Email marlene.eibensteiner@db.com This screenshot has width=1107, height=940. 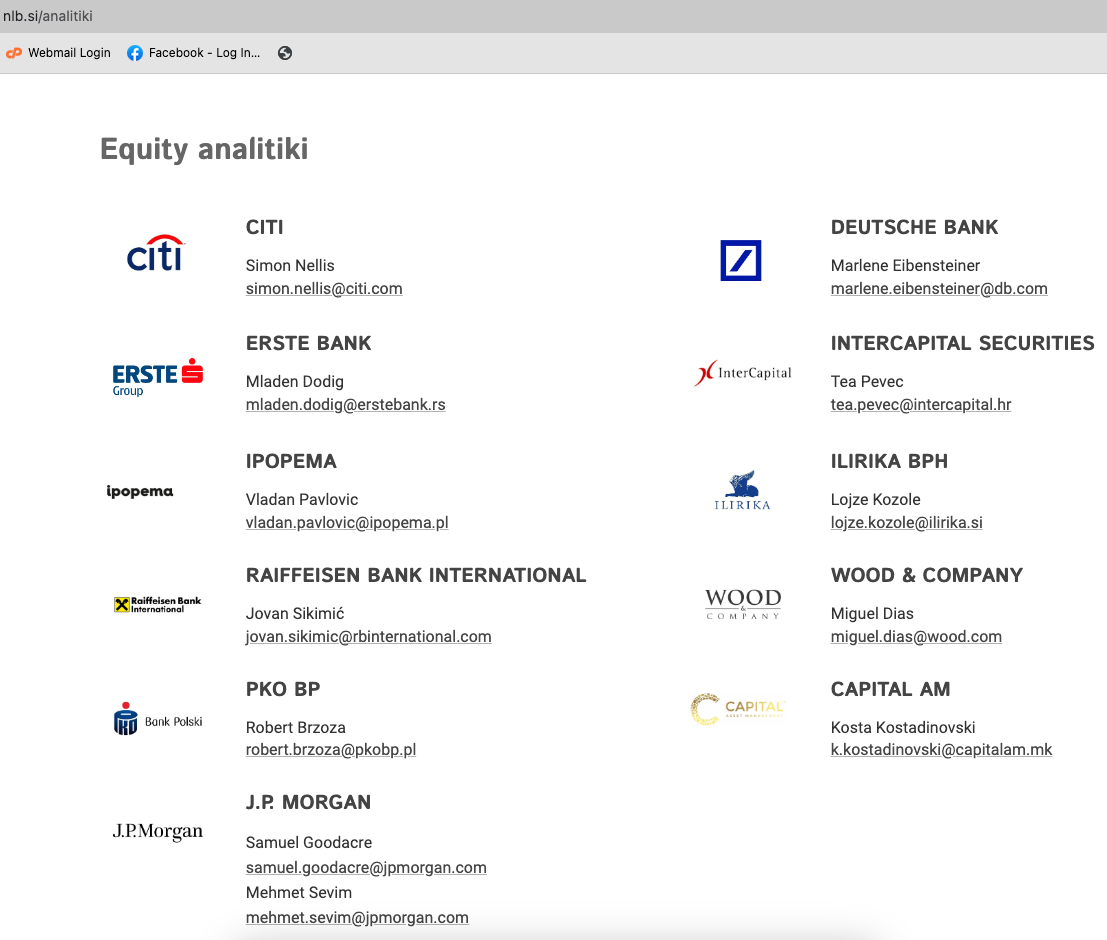tap(939, 289)
